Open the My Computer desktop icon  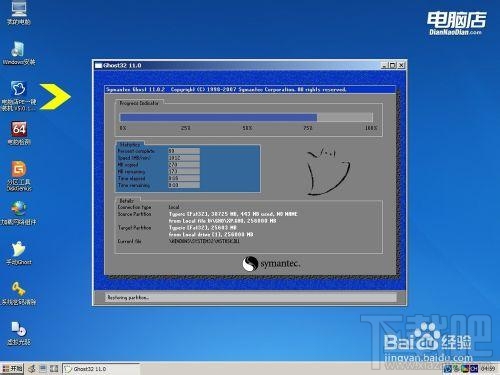19,13
